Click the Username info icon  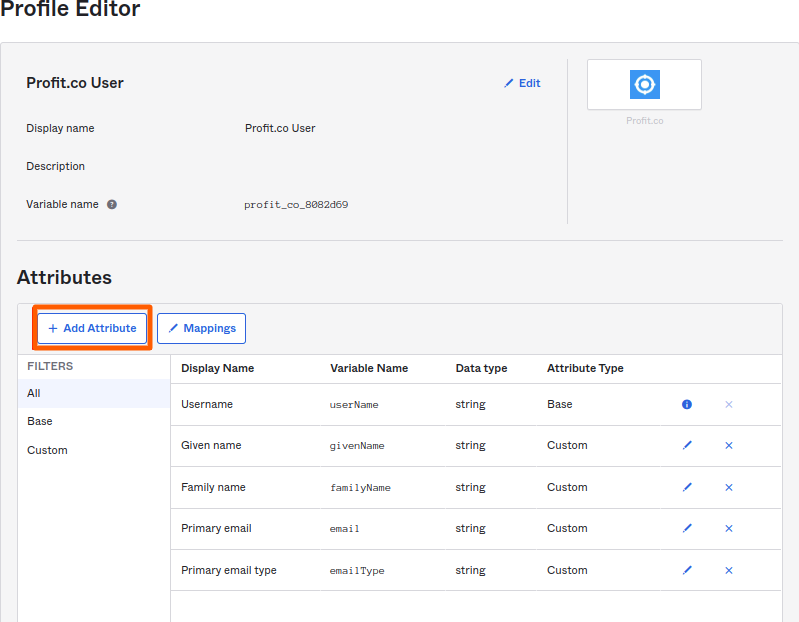[x=687, y=404]
